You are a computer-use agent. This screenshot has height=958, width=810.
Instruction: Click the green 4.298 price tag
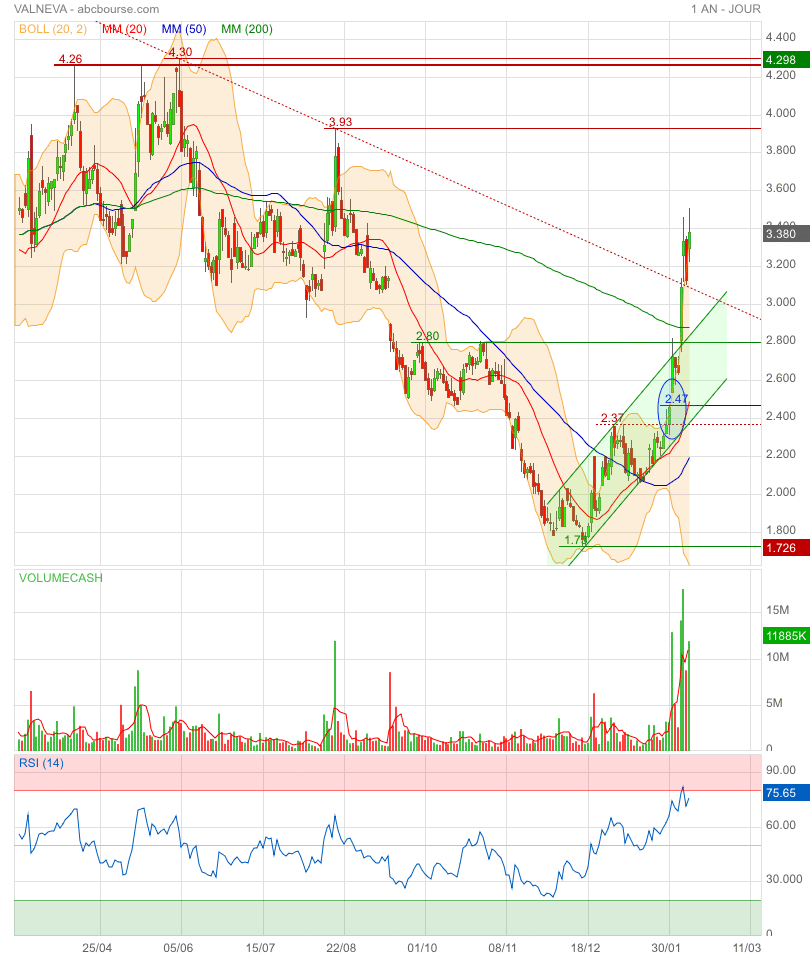787,60
